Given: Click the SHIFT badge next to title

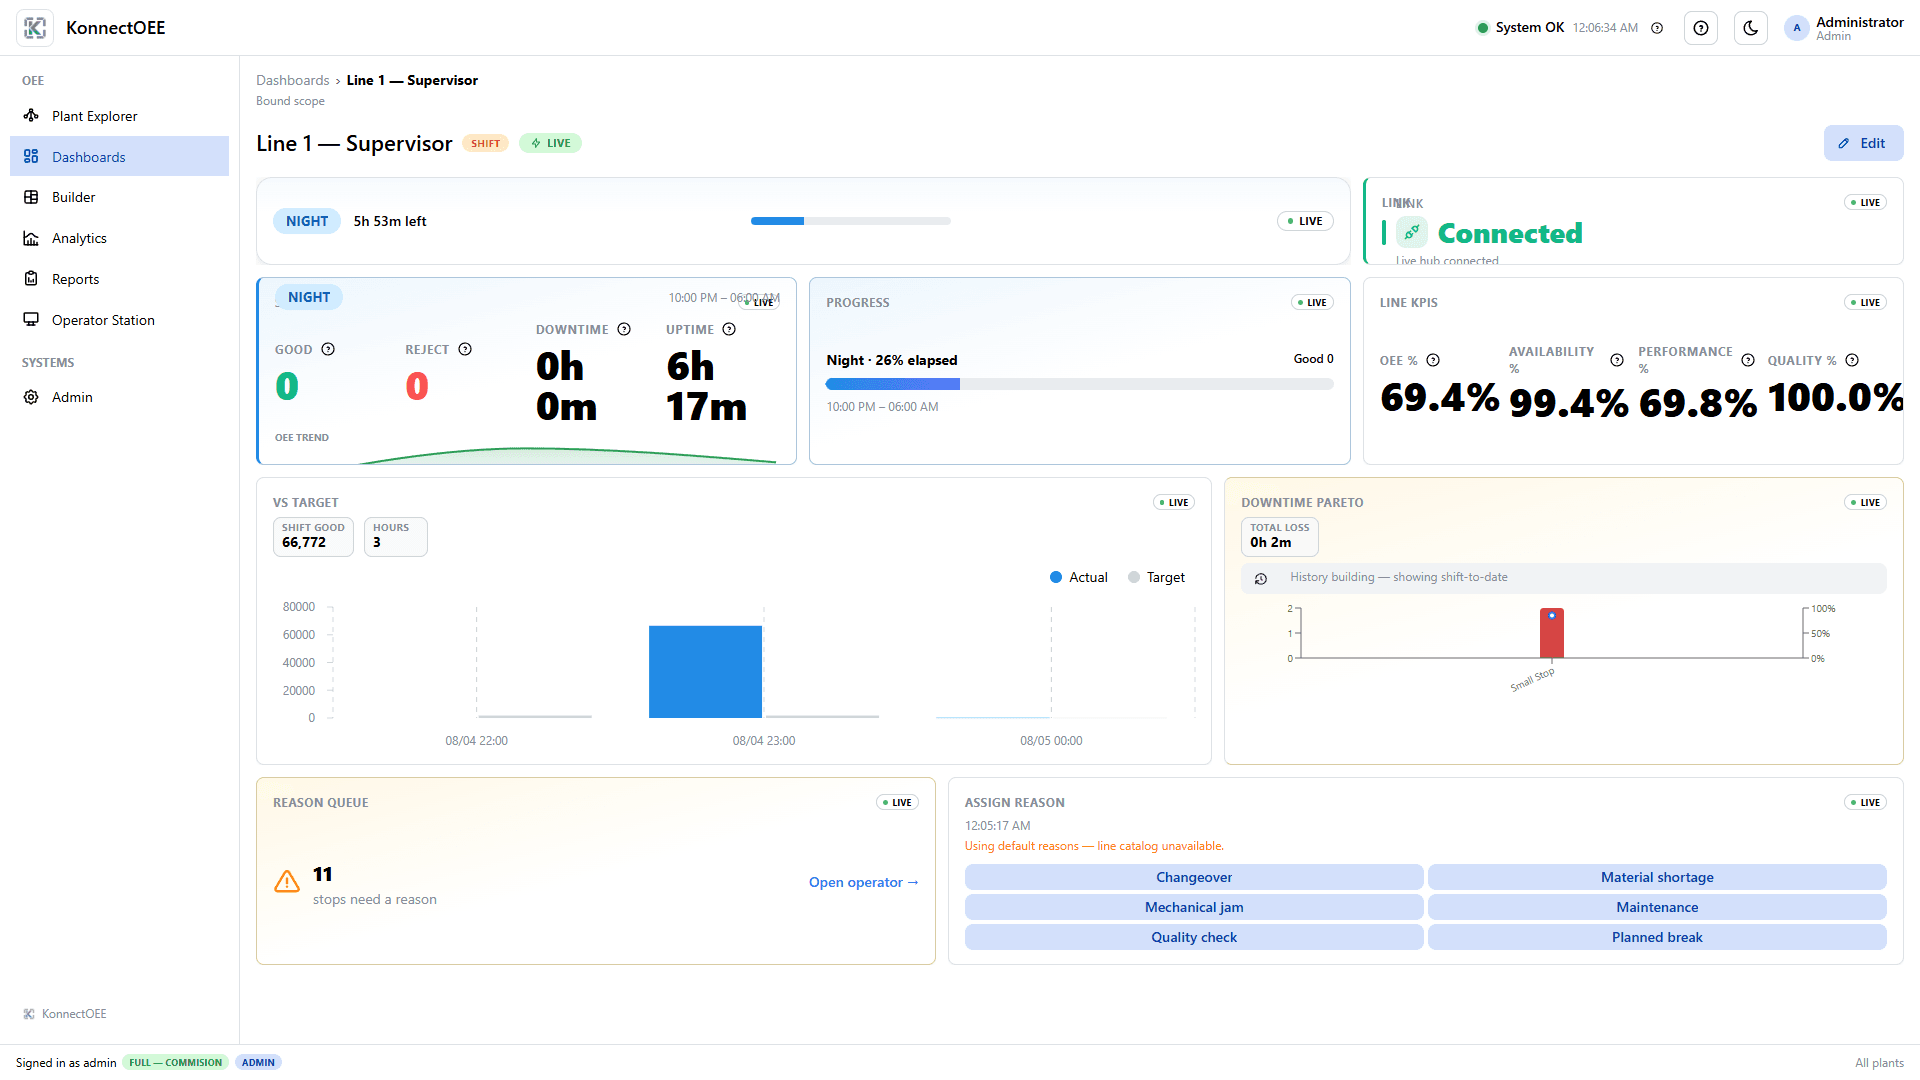Looking at the screenshot, I should (x=485, y=143).
